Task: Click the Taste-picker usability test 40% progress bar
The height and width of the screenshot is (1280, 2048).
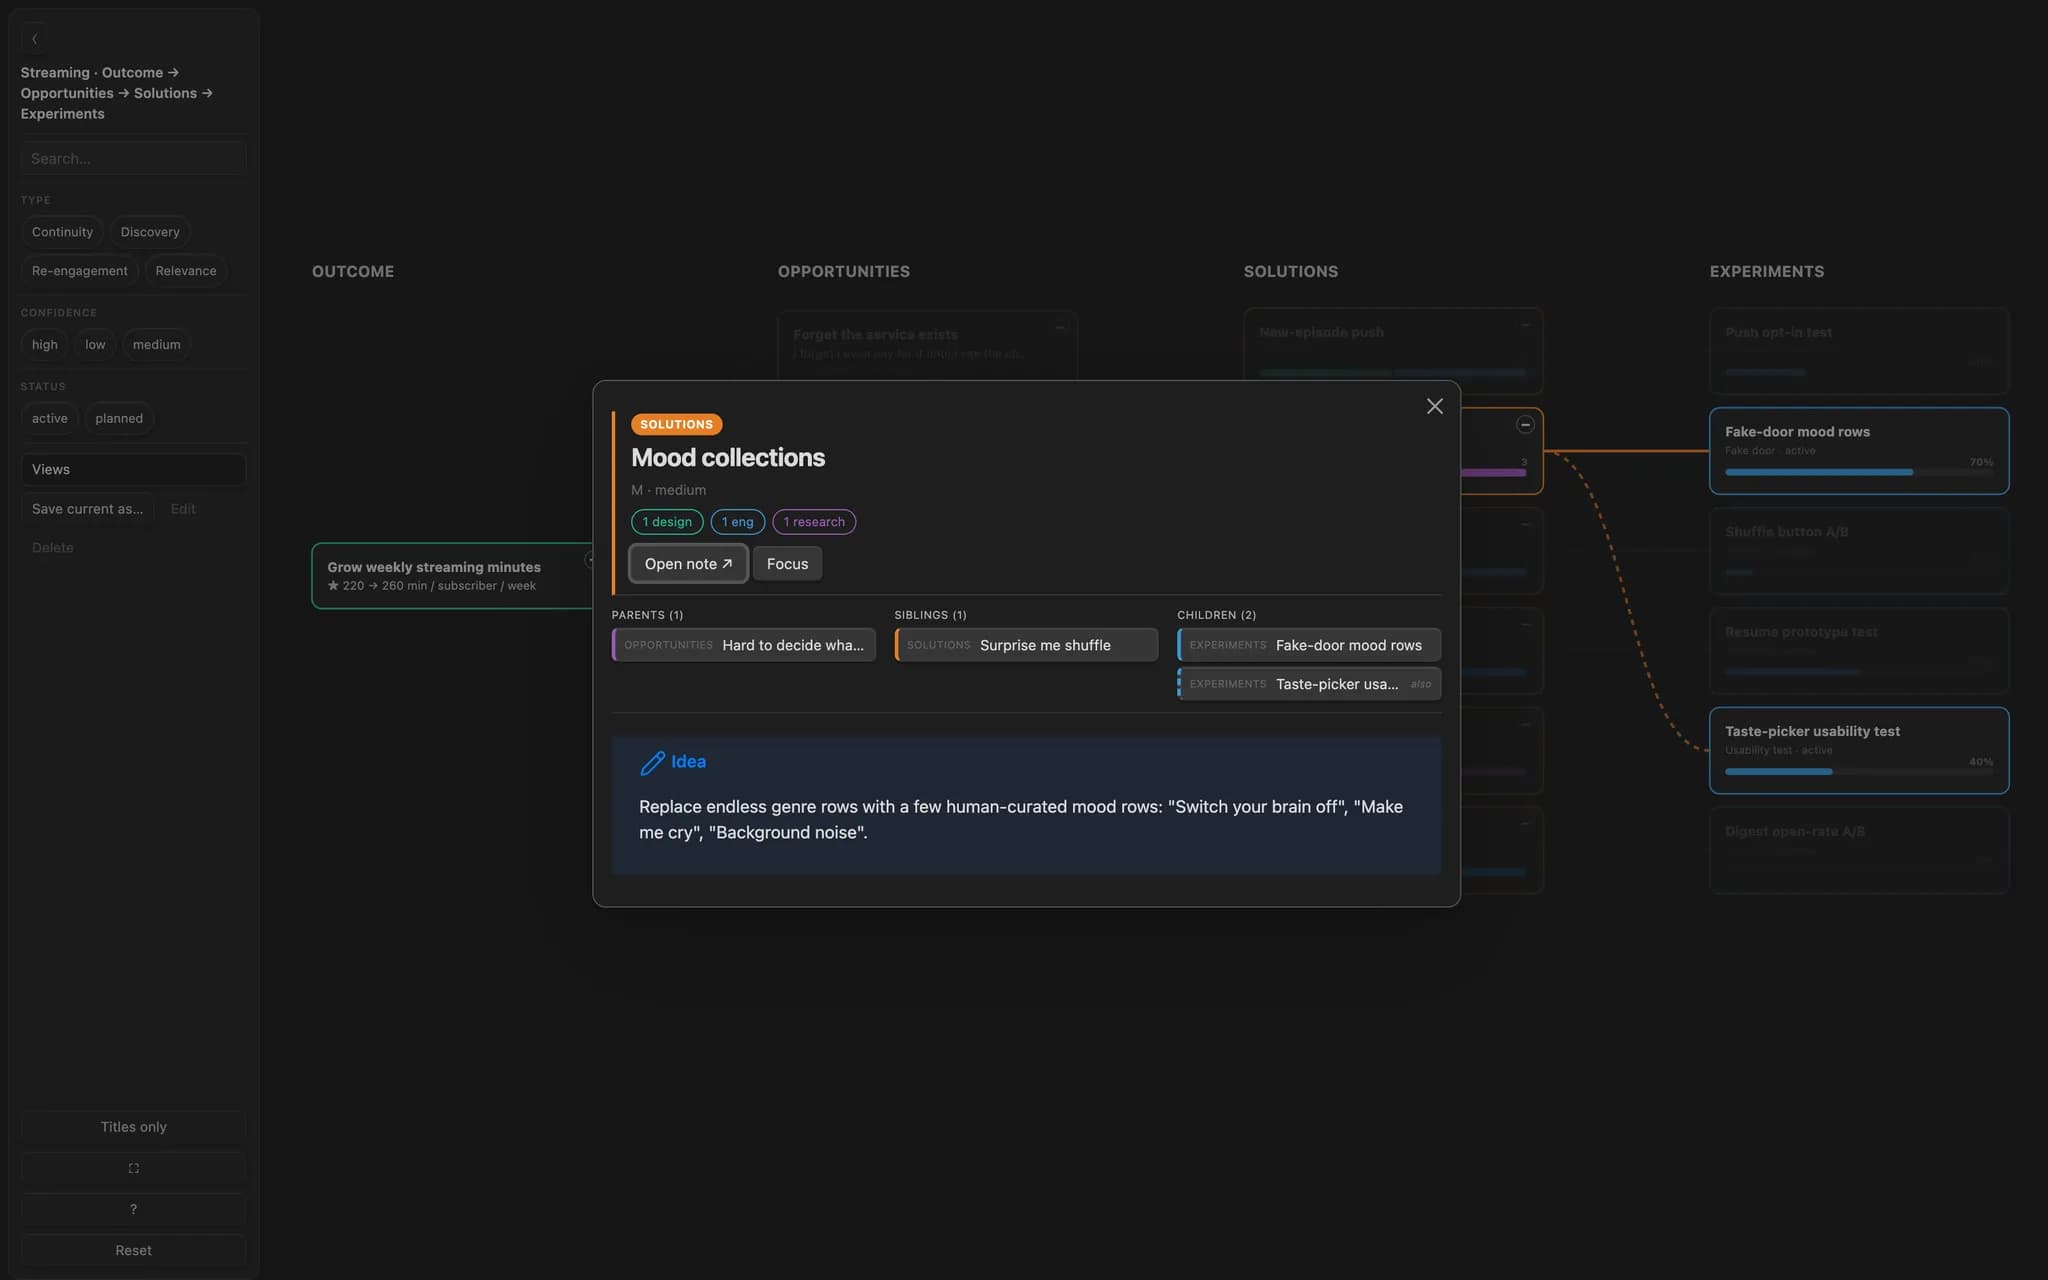Action: click(1859, 772)
